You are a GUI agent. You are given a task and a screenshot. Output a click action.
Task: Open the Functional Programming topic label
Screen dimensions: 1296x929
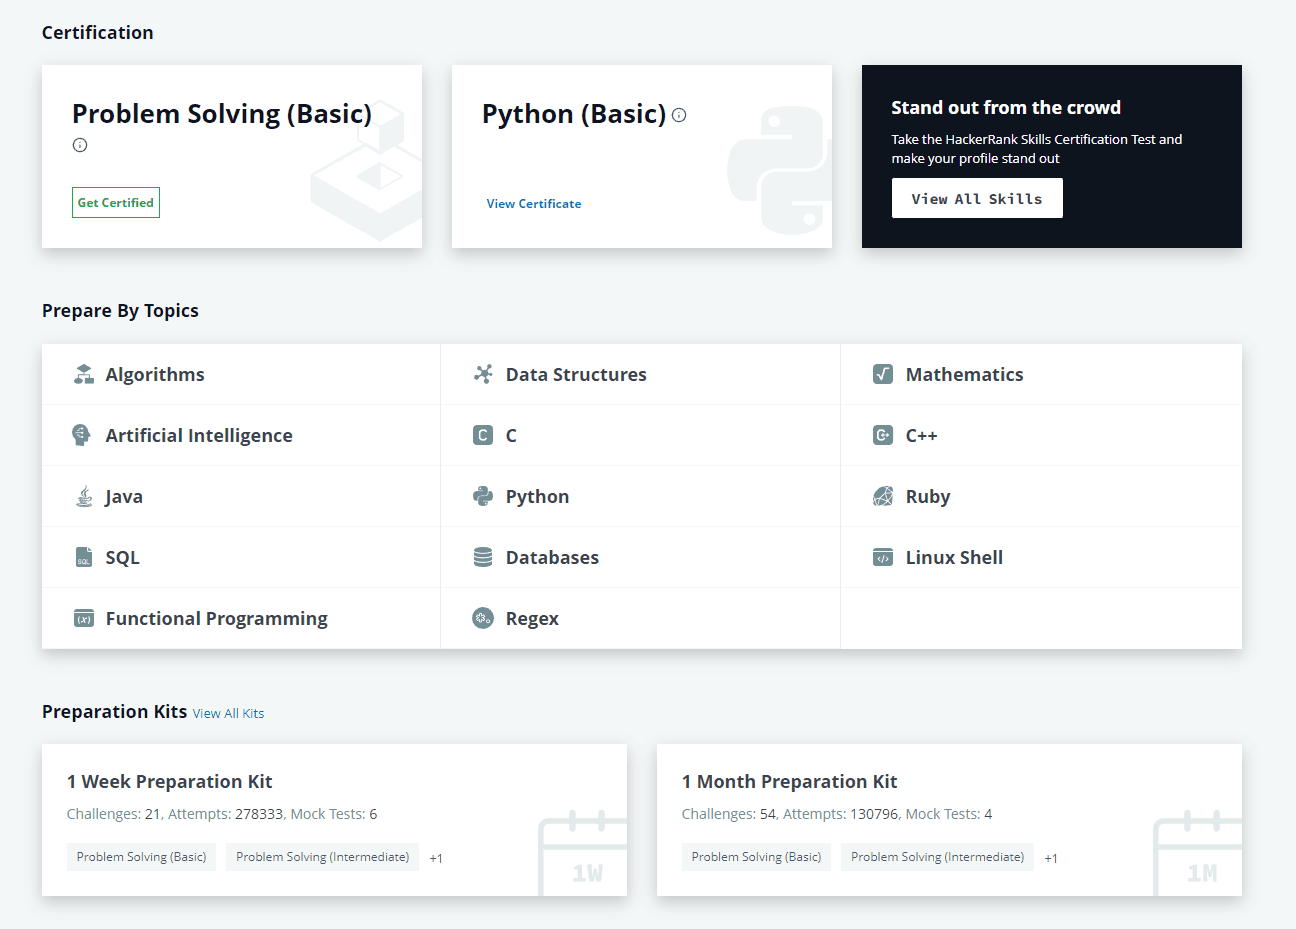point(217,618)
